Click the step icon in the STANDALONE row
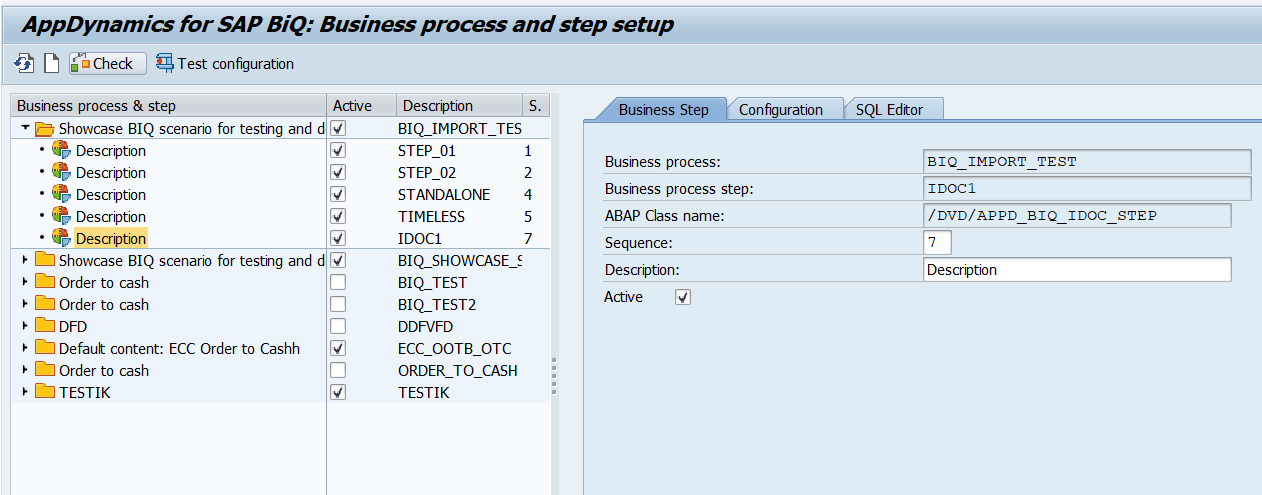 click(62, 195)
